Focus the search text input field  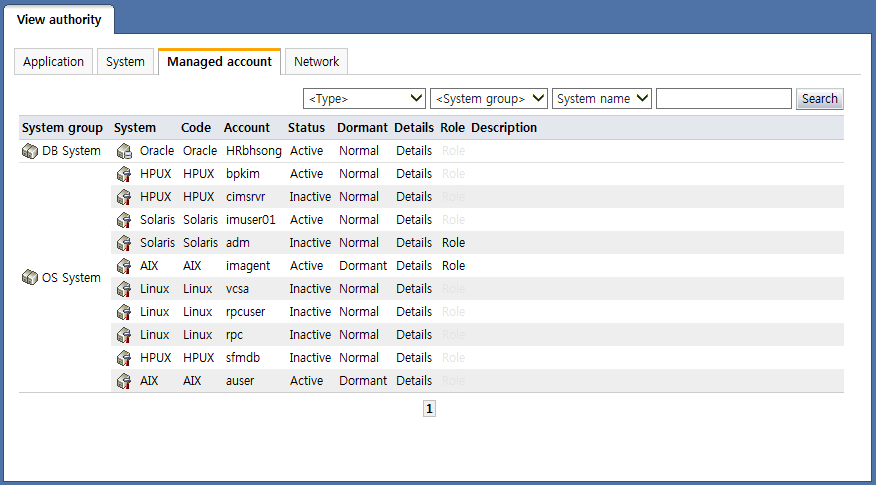tap(724, 99)
